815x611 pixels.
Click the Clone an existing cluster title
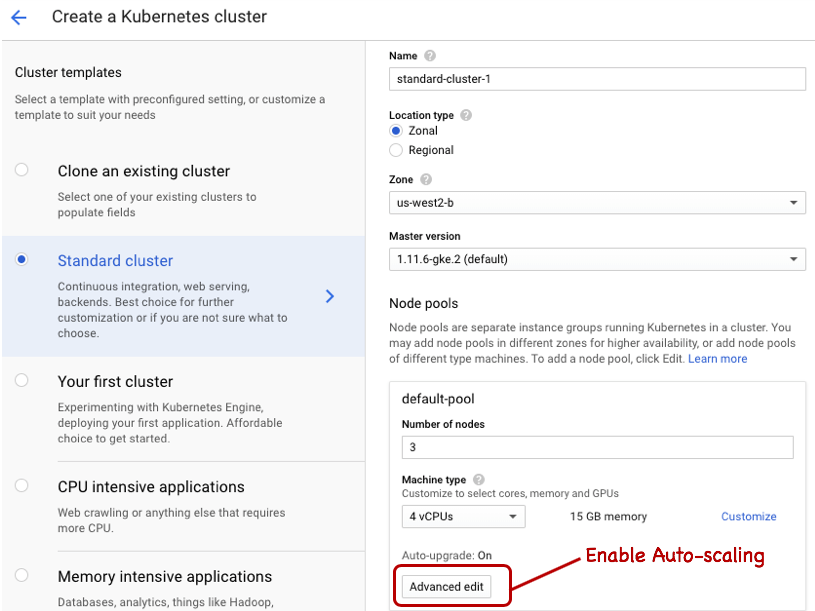pyautogui.click(x=143, y=171)
